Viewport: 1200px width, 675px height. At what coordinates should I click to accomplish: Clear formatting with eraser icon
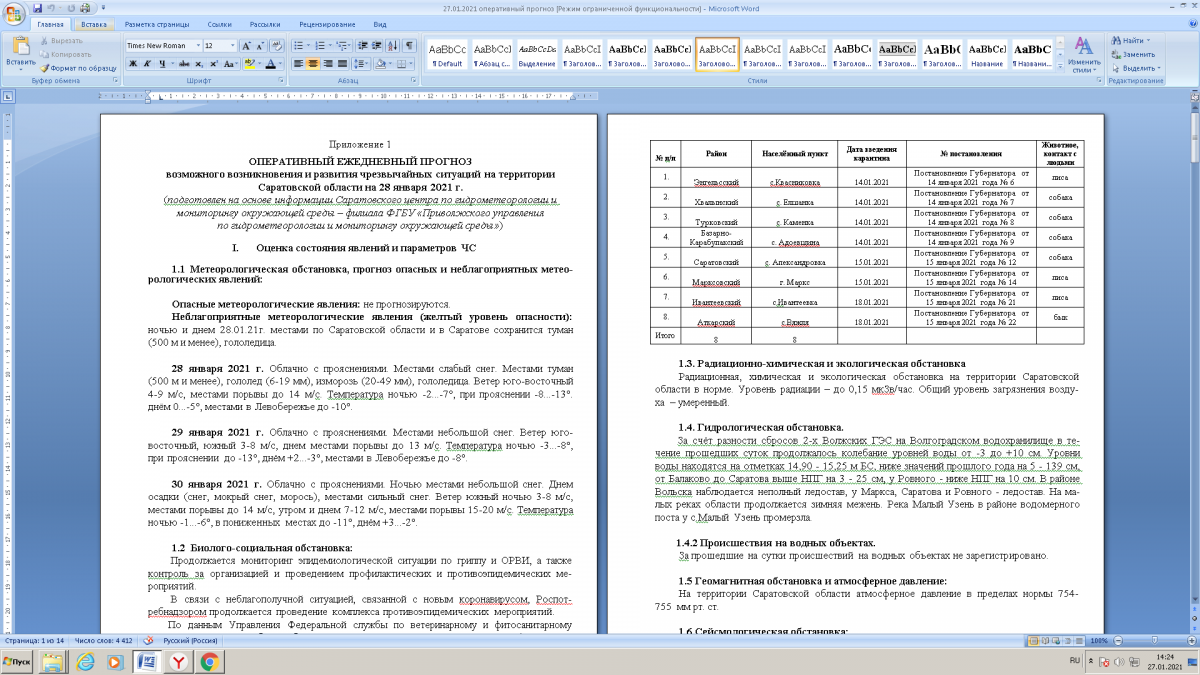[x=277, y=46]
